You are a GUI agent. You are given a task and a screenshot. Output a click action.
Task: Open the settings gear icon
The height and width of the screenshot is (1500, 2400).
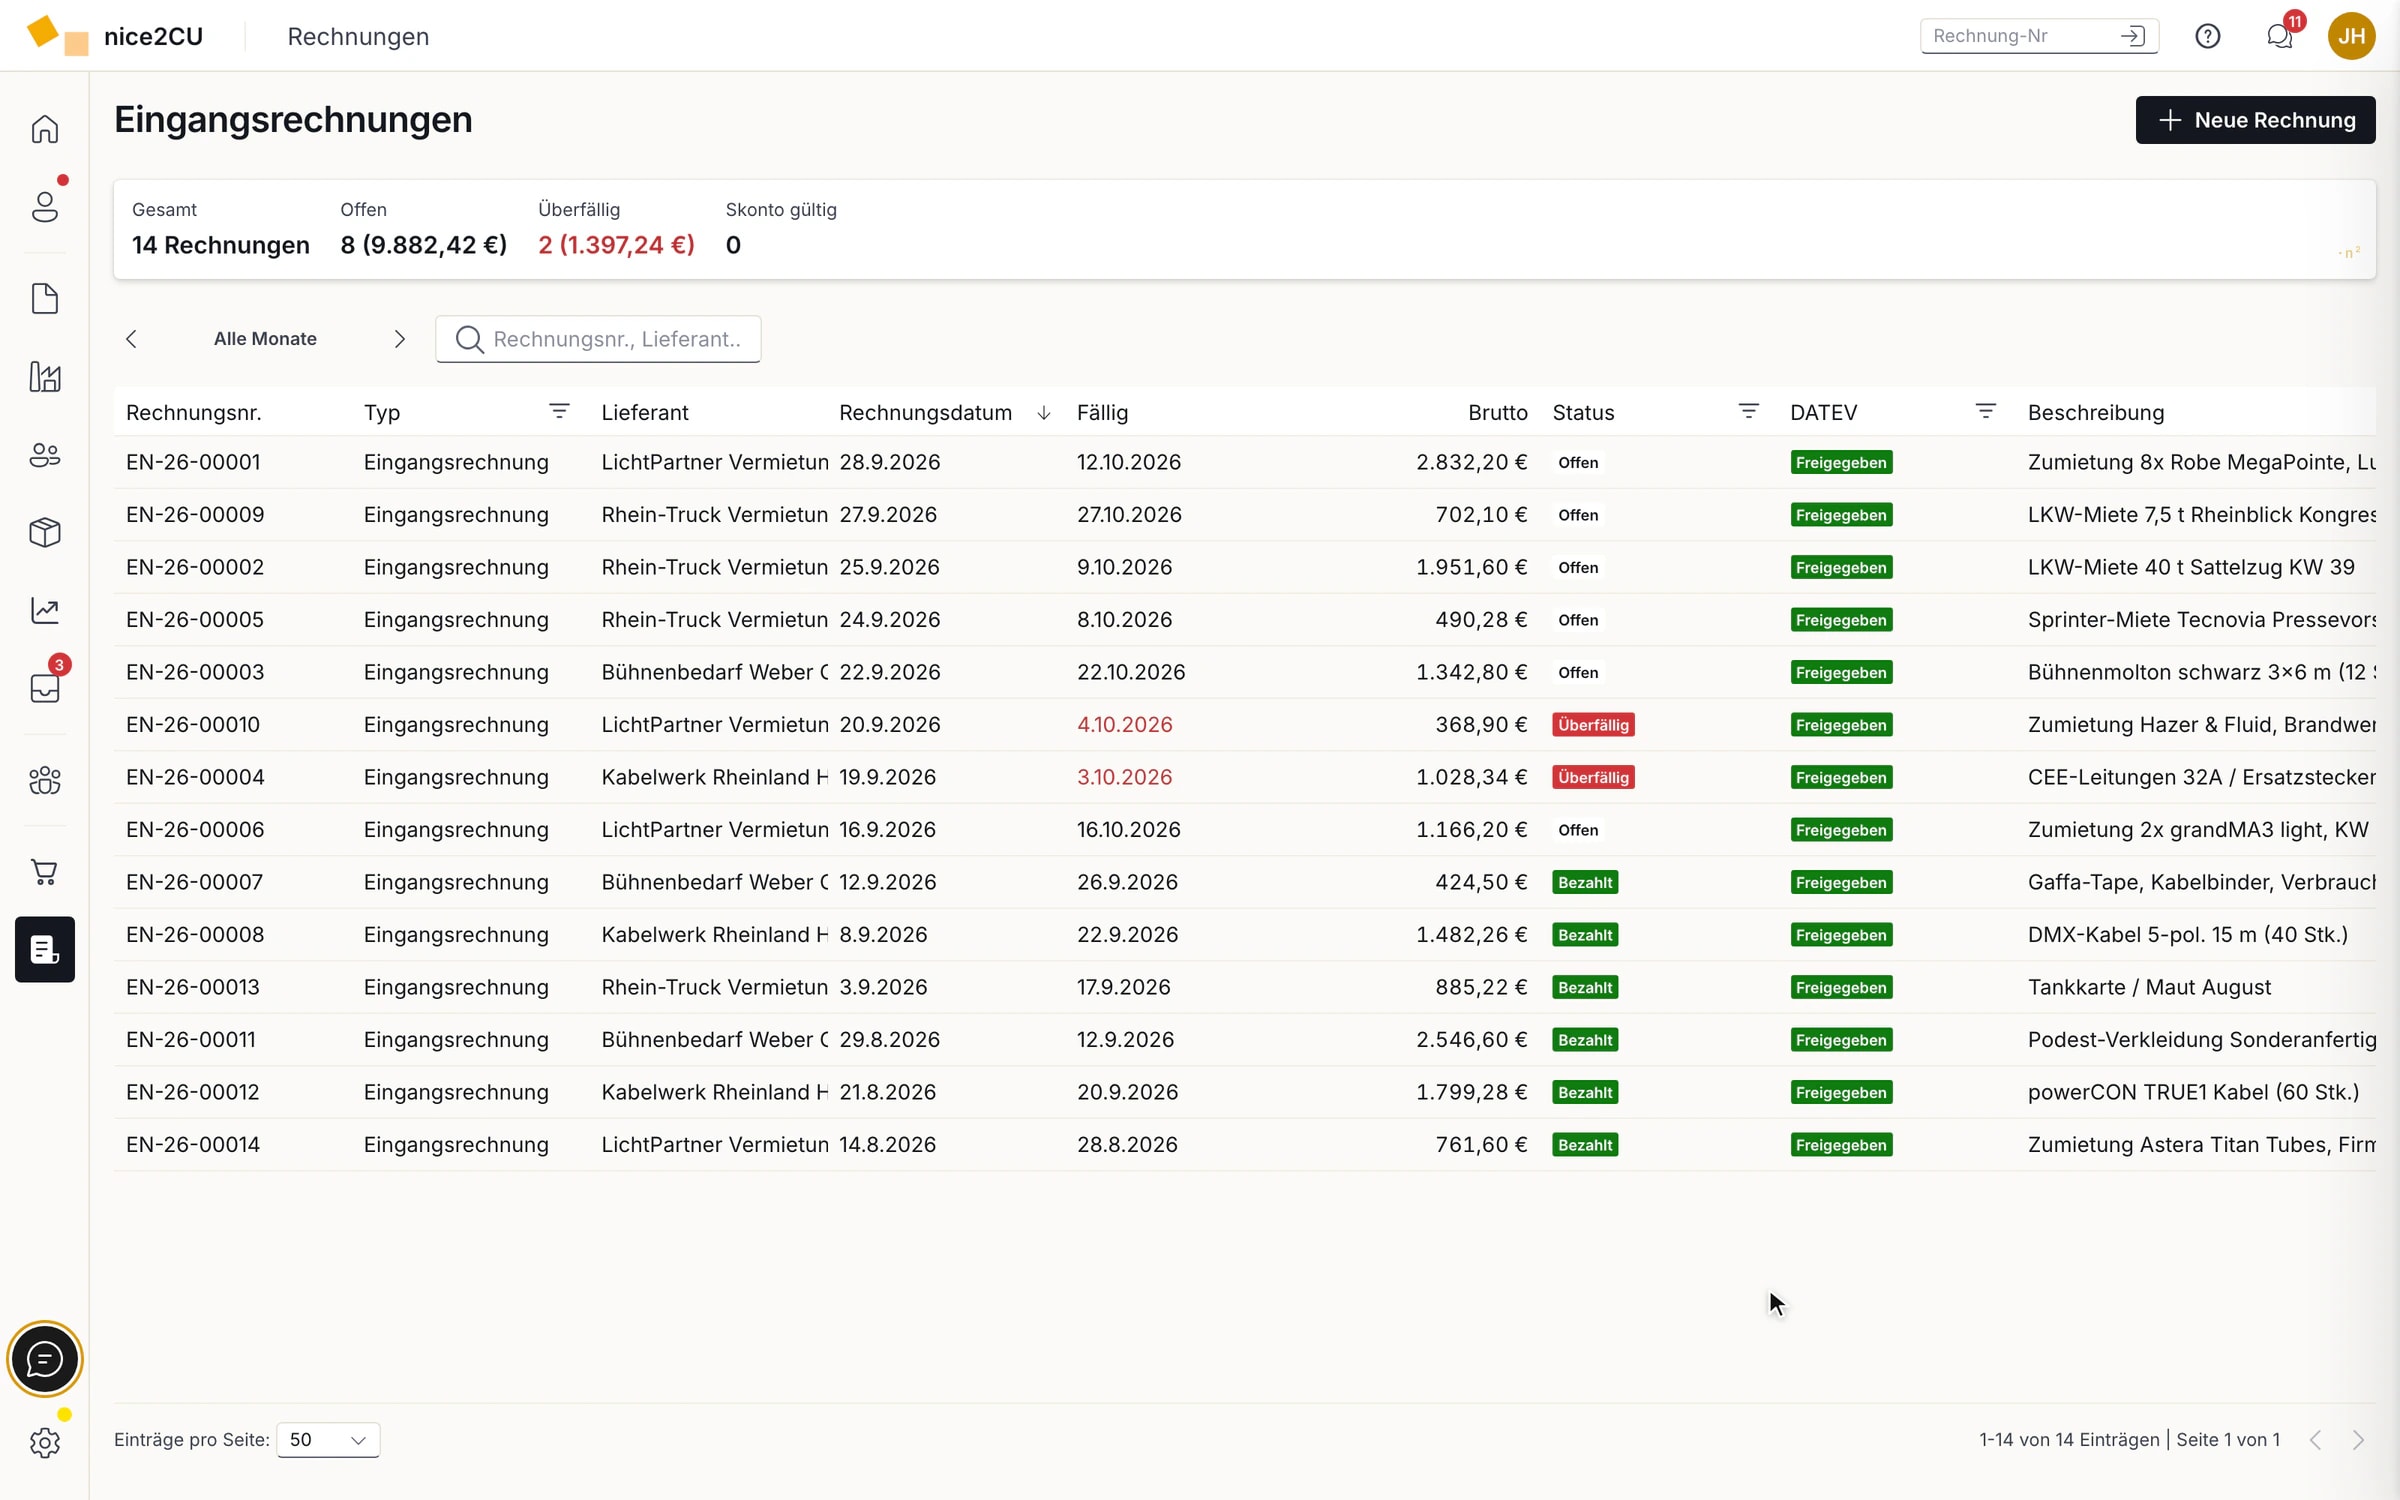(x=44, y=1442)
